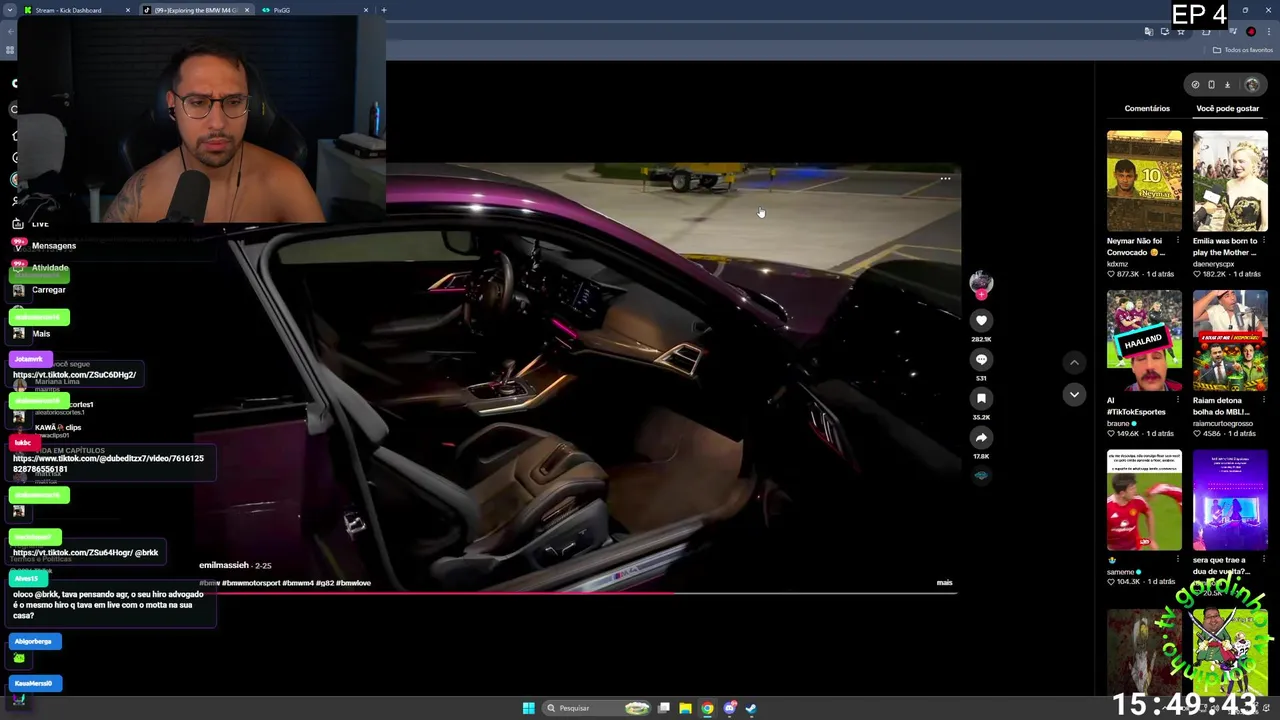Click the download icon in top-right pill
Image resolution: width=1280 pixels, height=720 pixels.
point(1227,85)
